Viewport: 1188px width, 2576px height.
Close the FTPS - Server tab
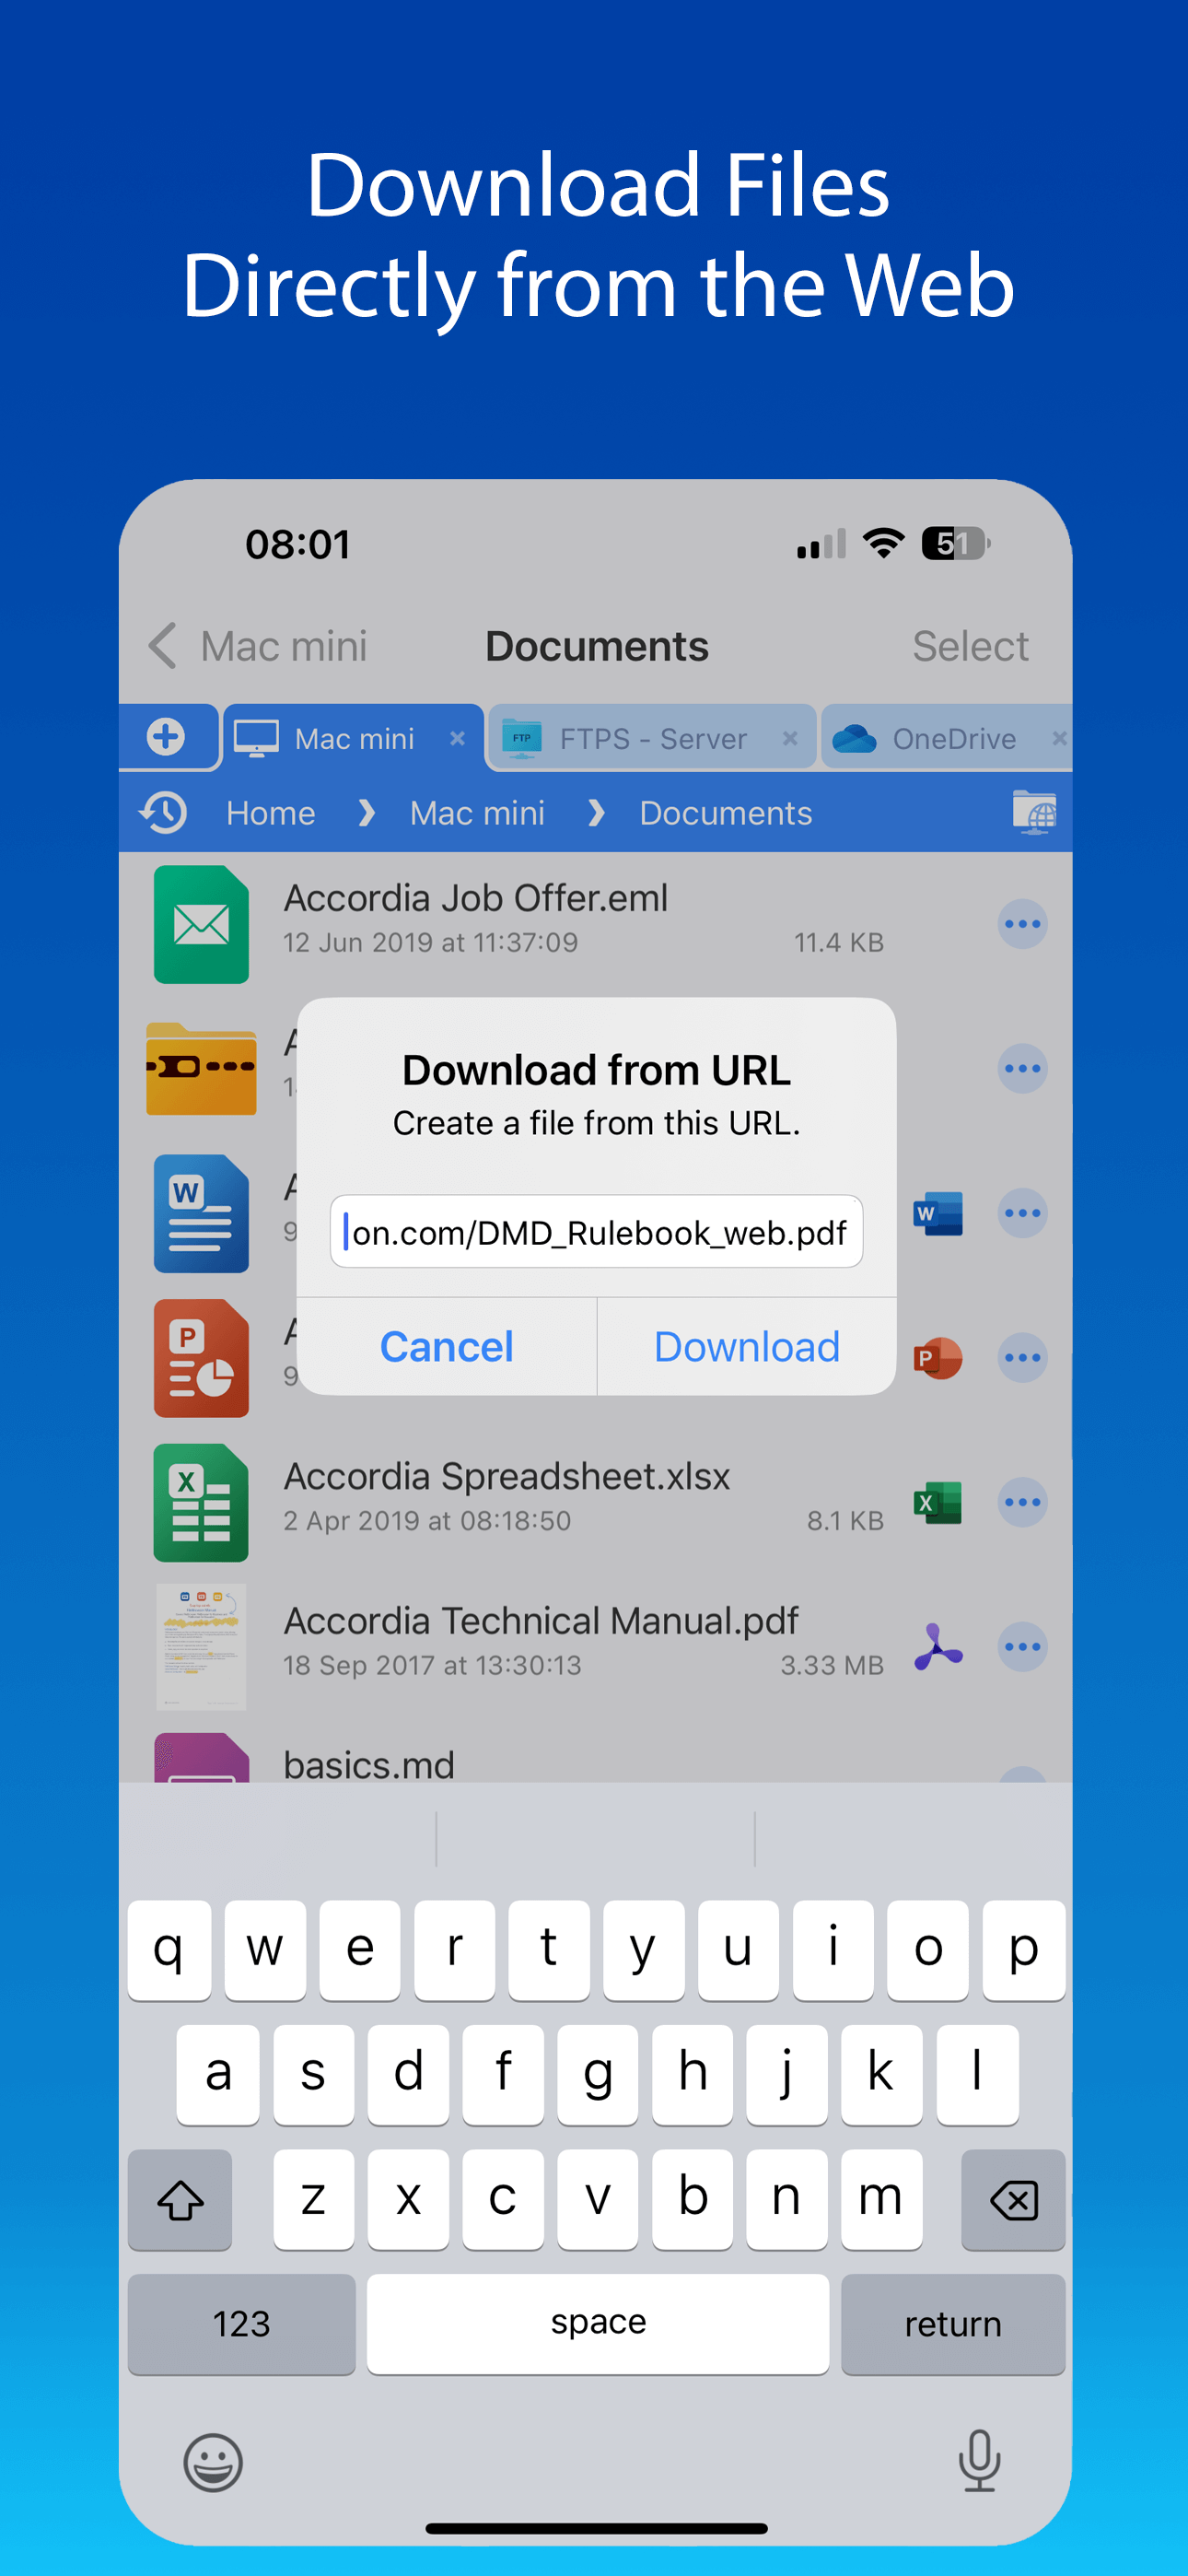[790, 738]
